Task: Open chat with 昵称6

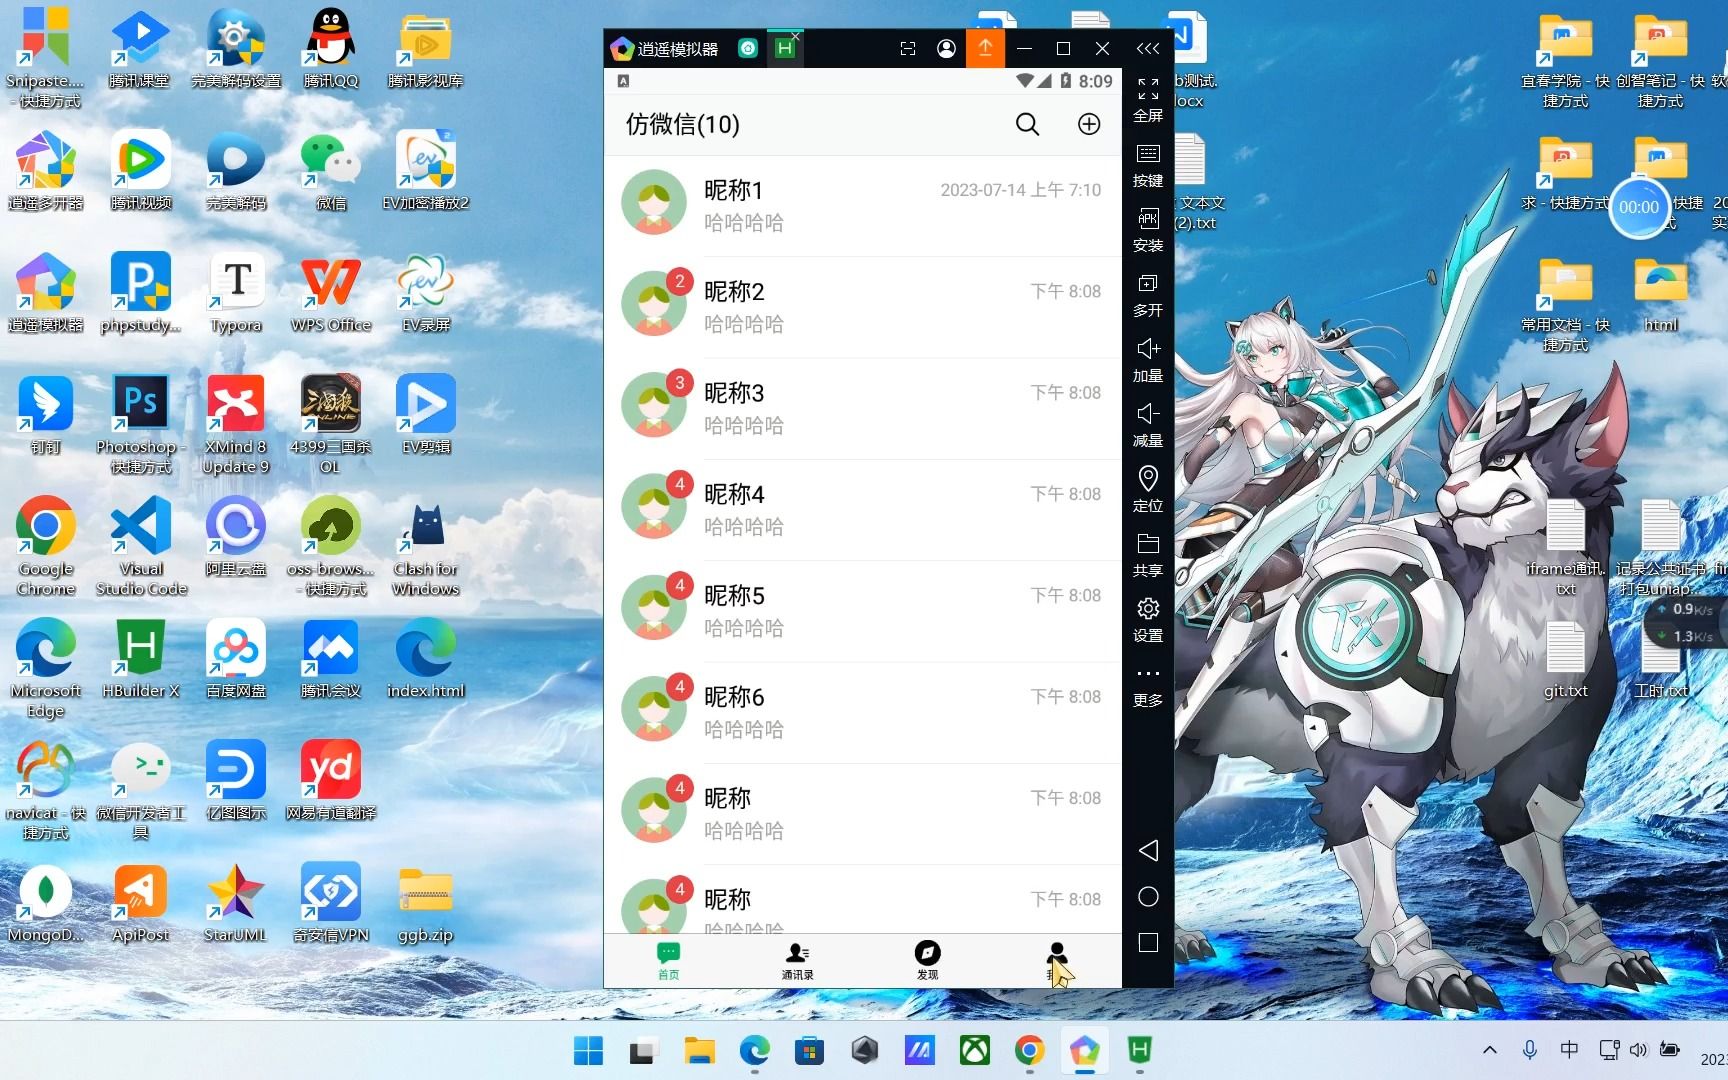Action: 862,712
